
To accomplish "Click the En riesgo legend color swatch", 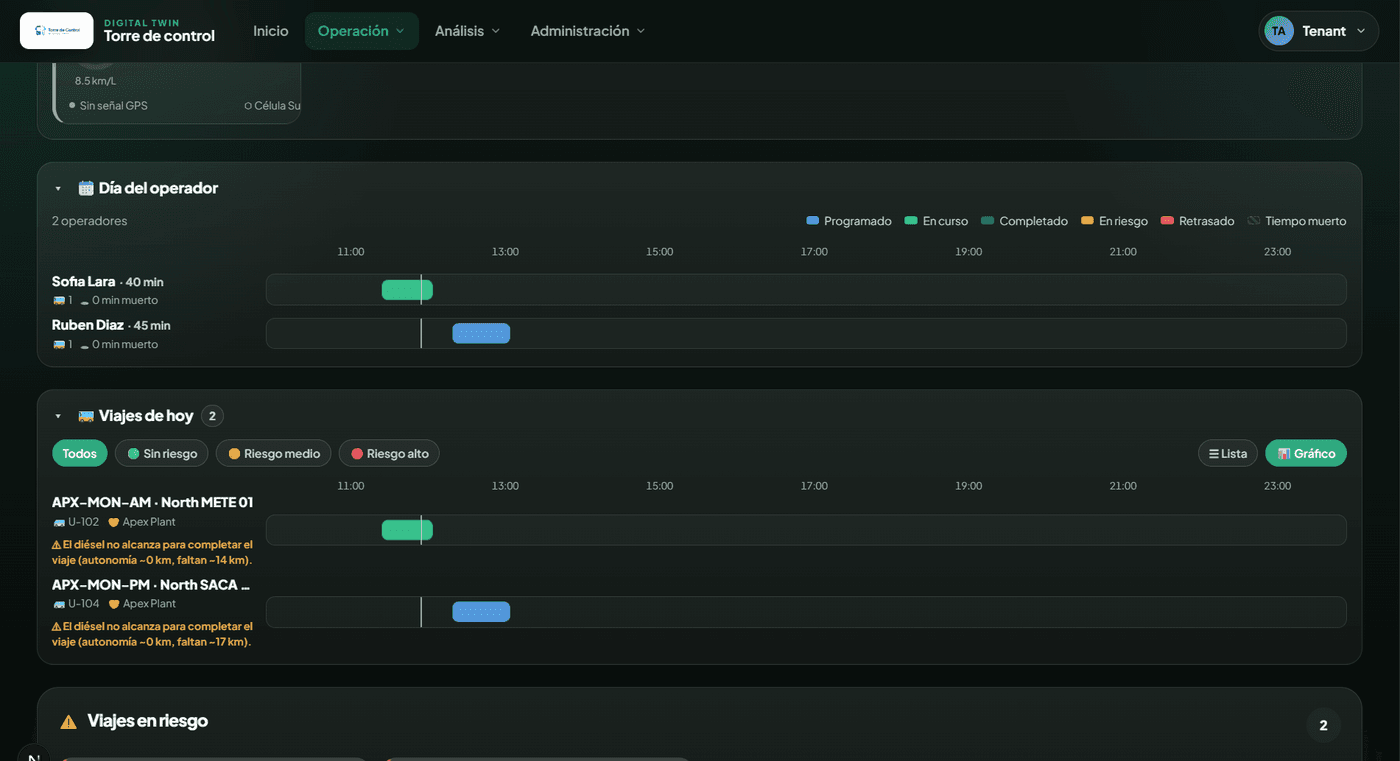I will point(1088,221).
